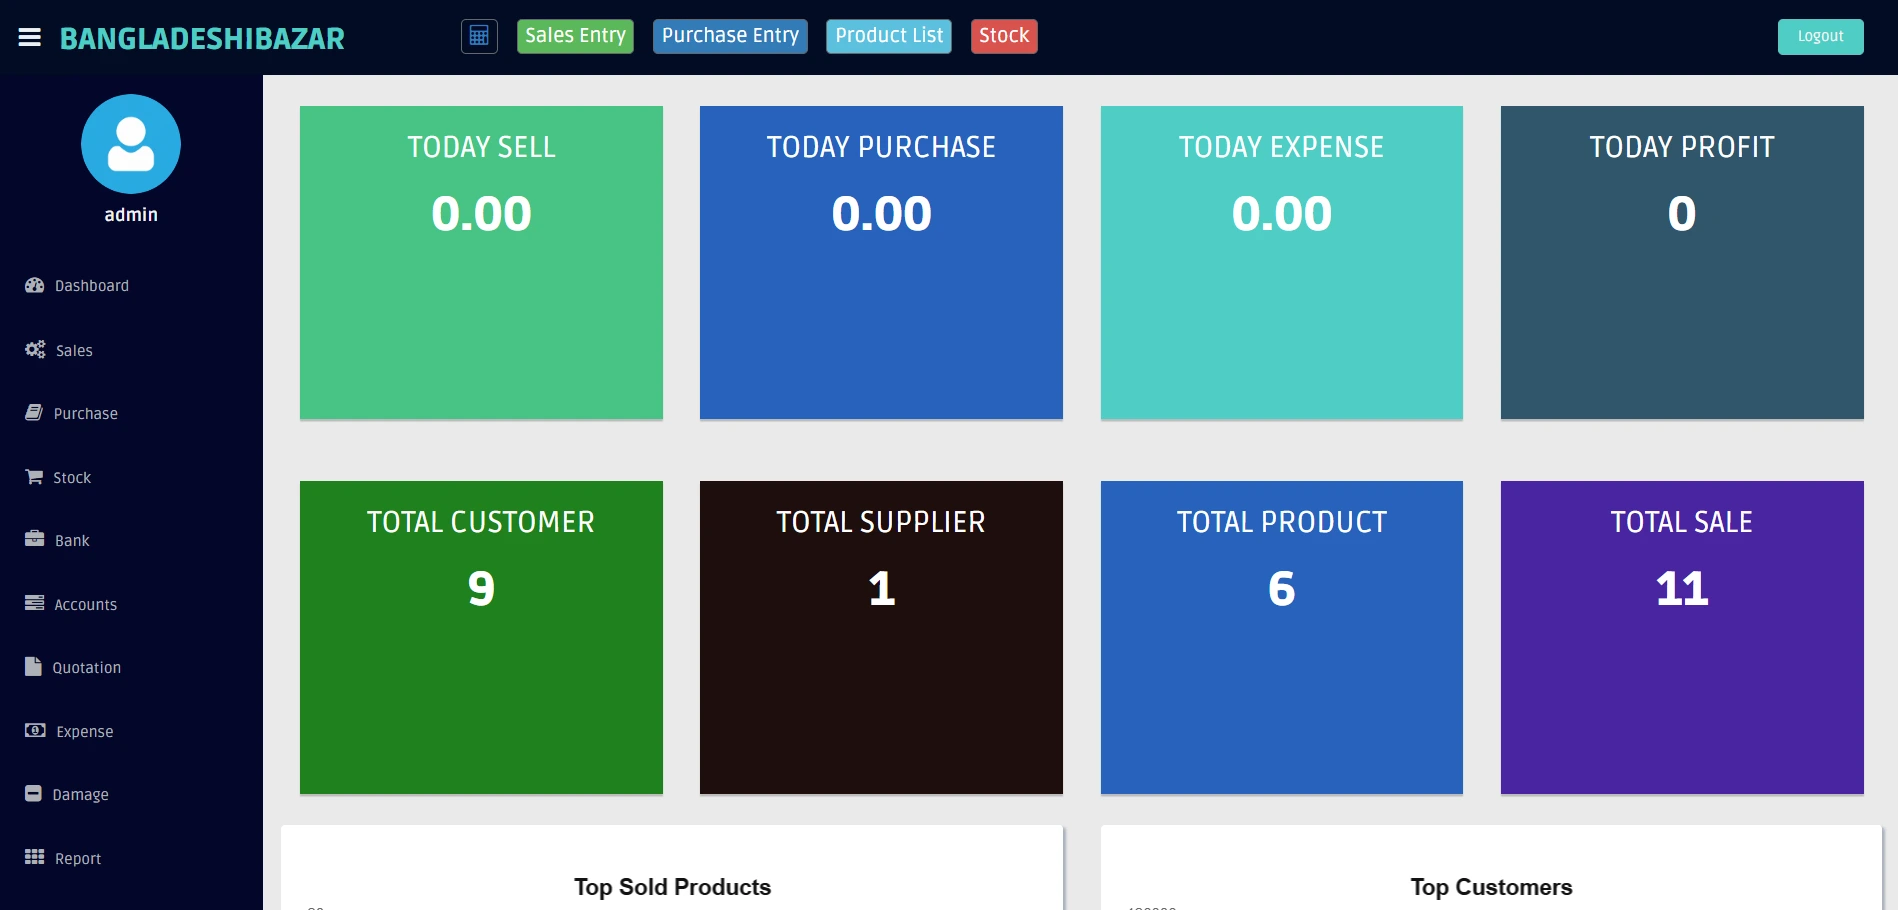Select the Report grid icon

(x=35, y=858)
